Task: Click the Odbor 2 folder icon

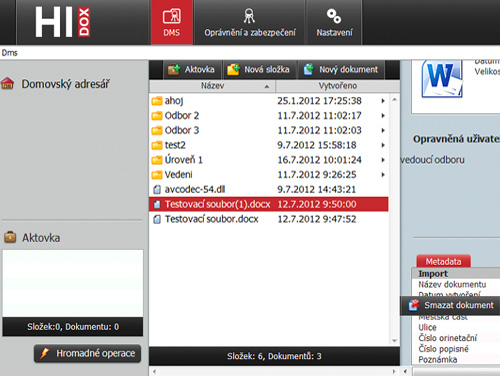Action: (x=157, y=116)
